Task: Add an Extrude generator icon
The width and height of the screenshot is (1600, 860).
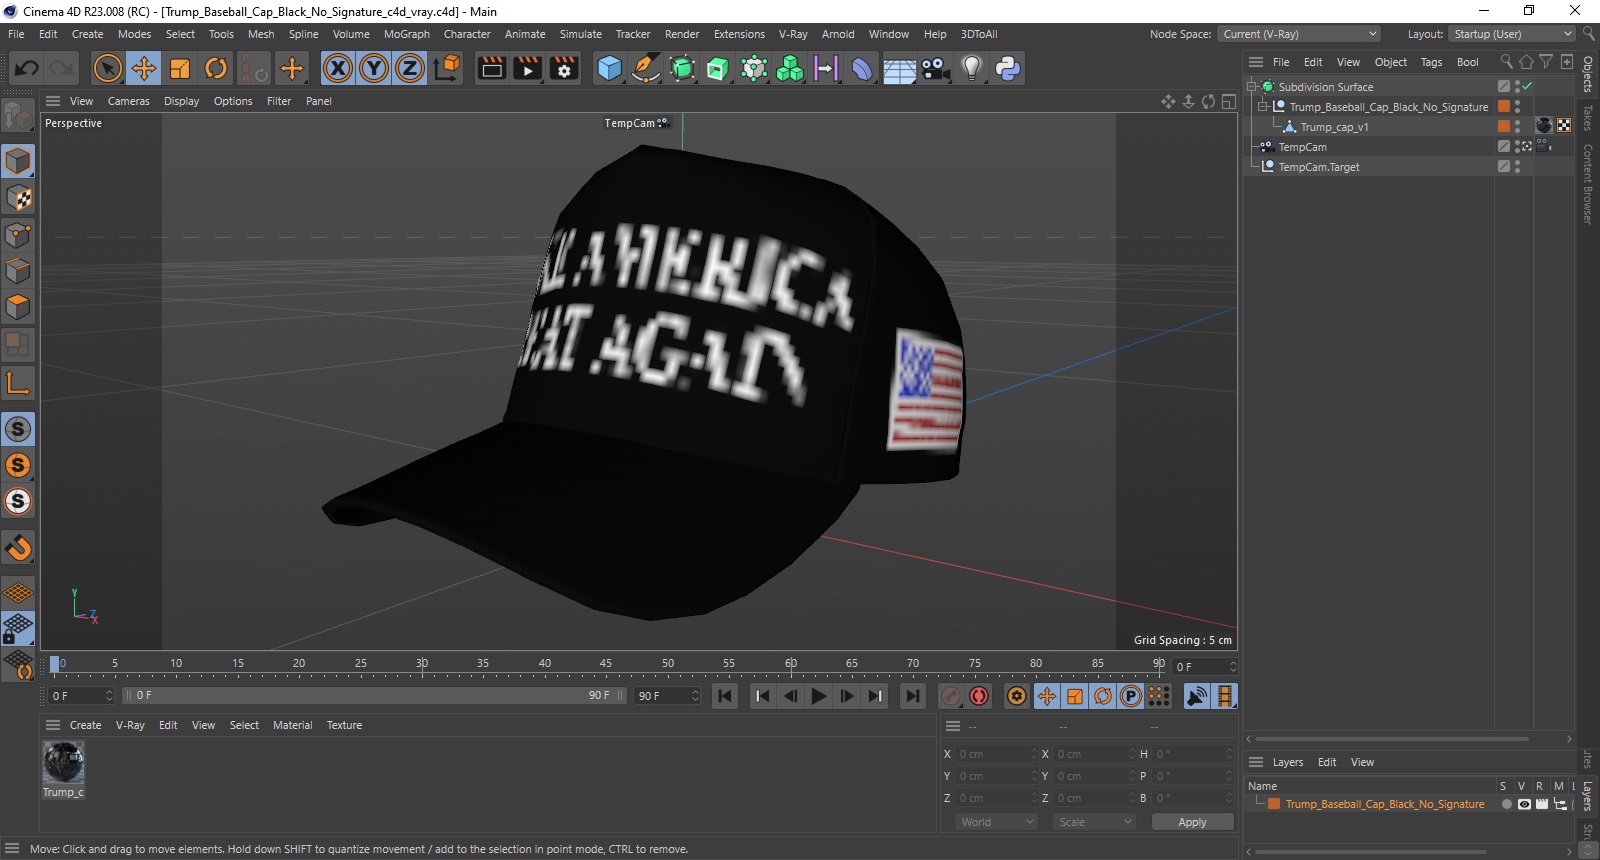Action: [718, 68]
